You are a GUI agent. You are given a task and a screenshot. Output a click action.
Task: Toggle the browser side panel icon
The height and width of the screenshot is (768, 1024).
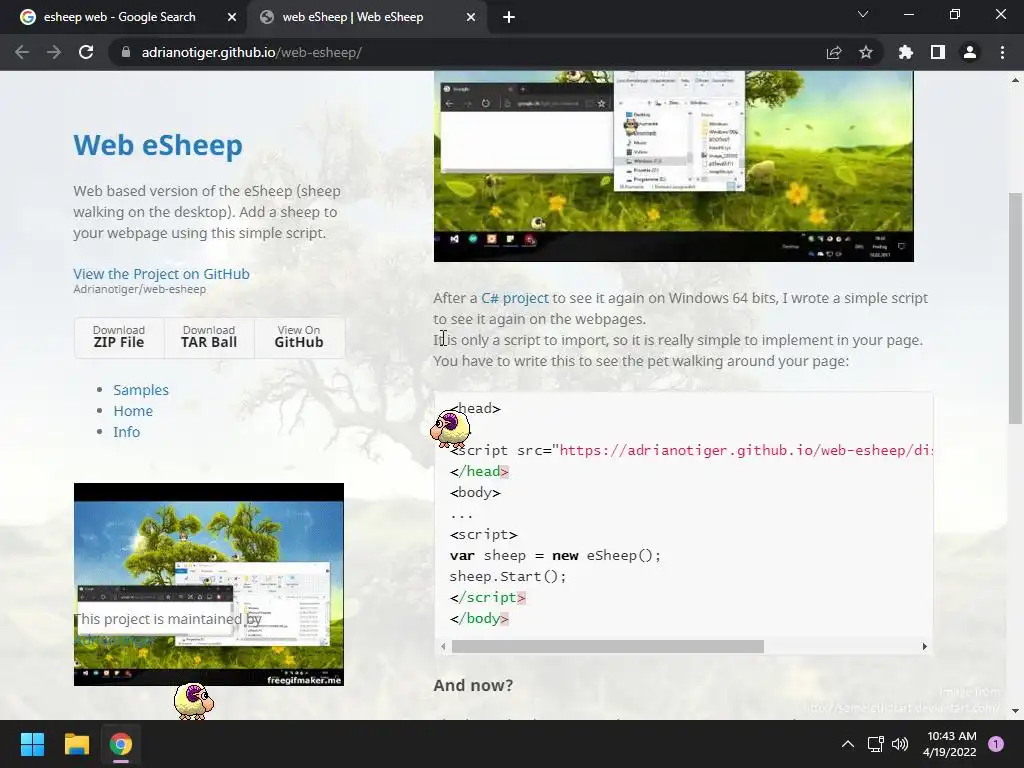[938, 52]
